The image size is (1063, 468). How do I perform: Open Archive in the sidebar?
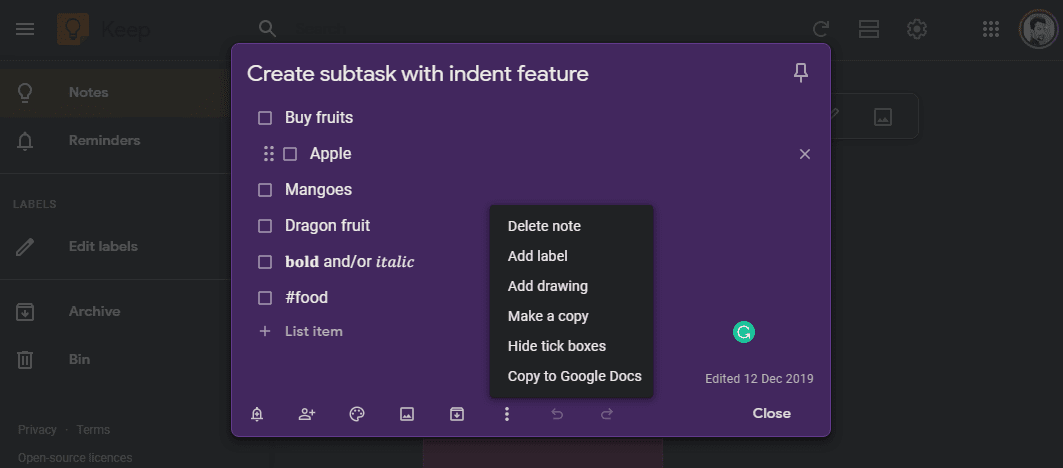coord(115,311)
